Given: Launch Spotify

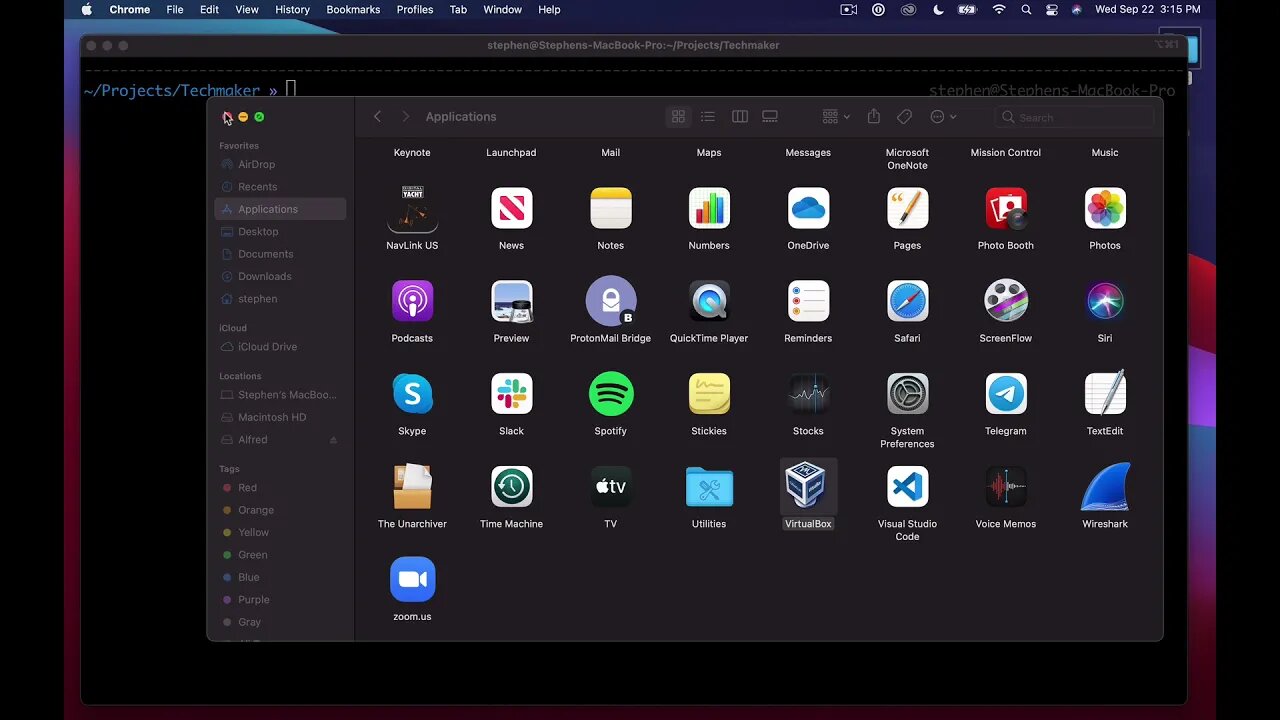Looking at the screenshot, I should tap(610, 394).
